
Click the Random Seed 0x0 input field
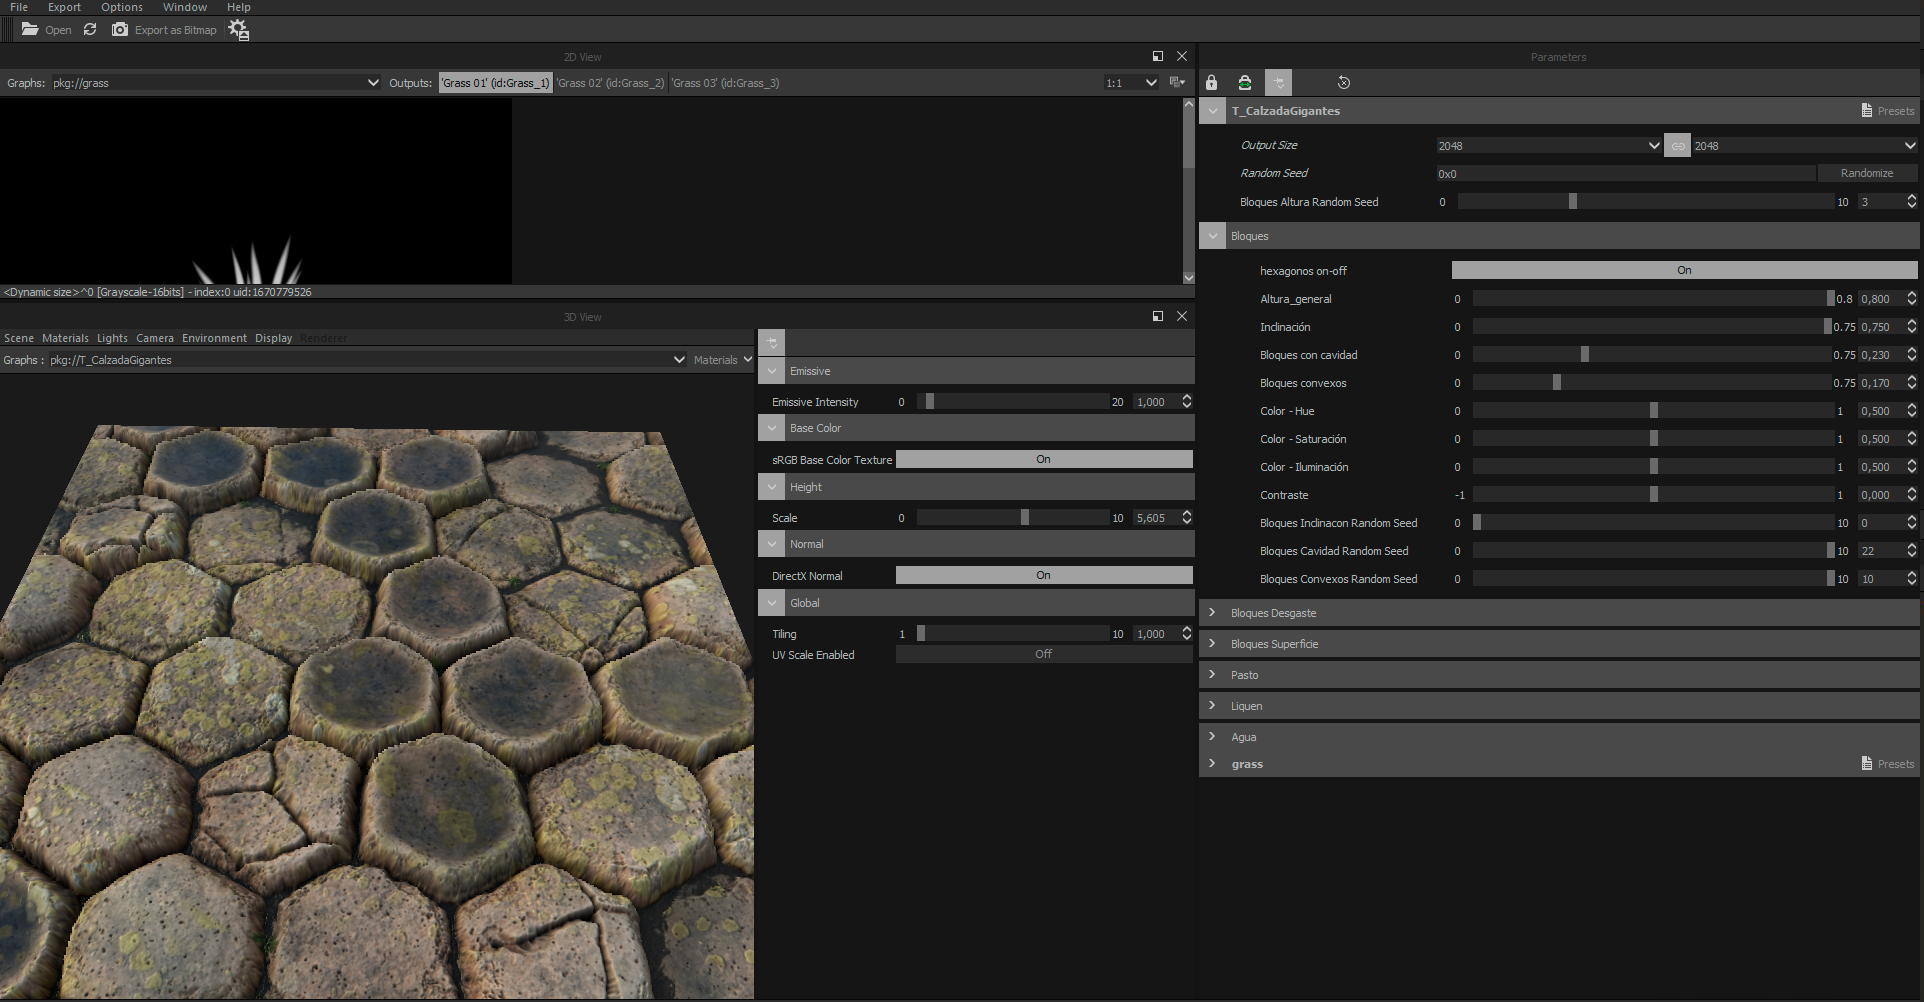point(1624,174)
